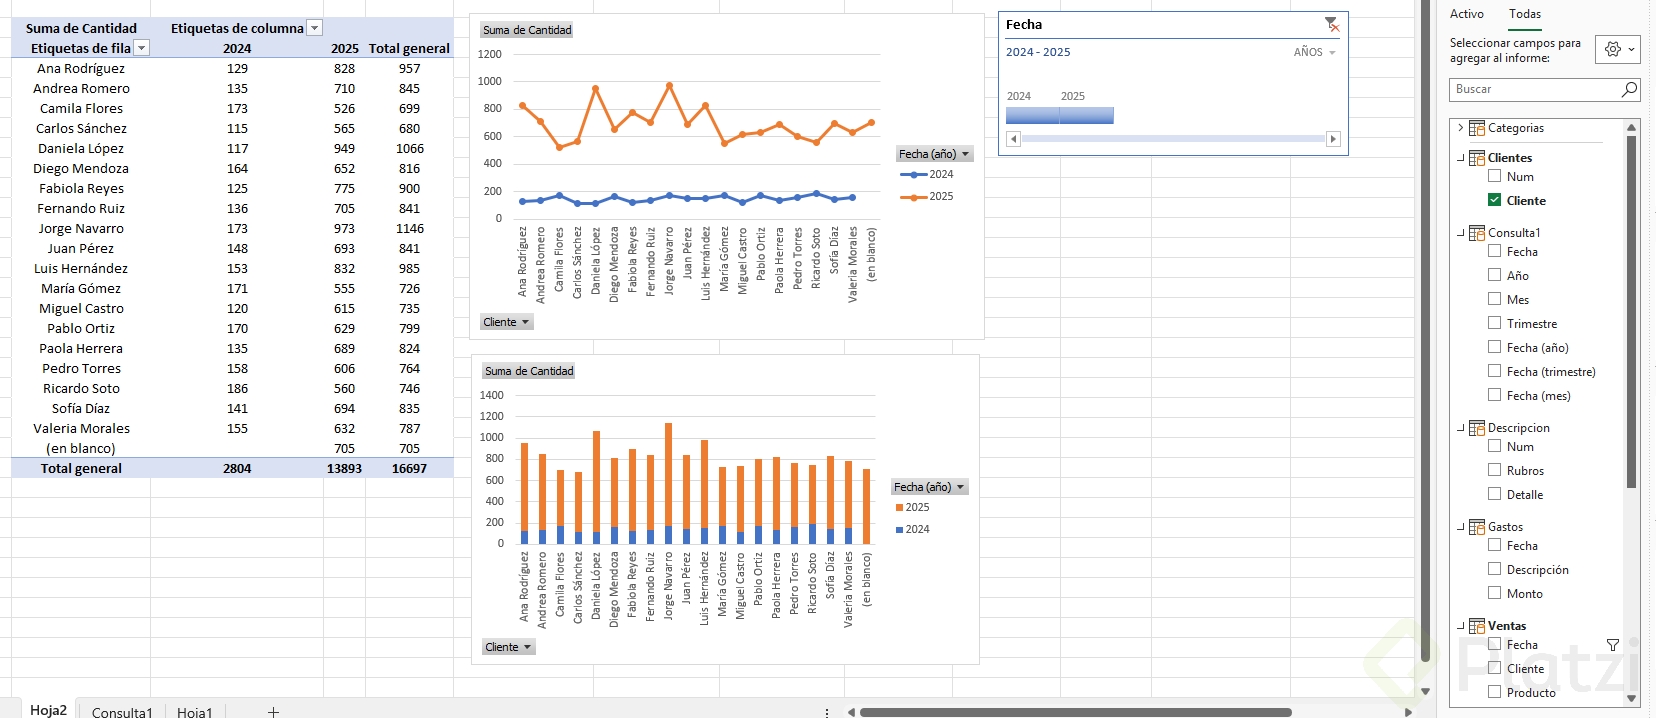
Task: Check the Mes field in Consulta1
Action: pos(1495,299)
